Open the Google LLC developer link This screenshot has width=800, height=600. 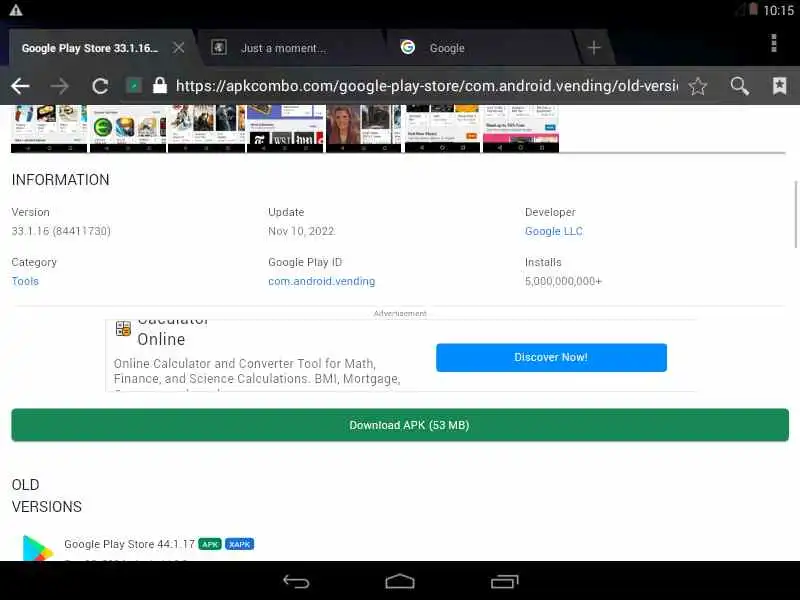click(554, 231)
